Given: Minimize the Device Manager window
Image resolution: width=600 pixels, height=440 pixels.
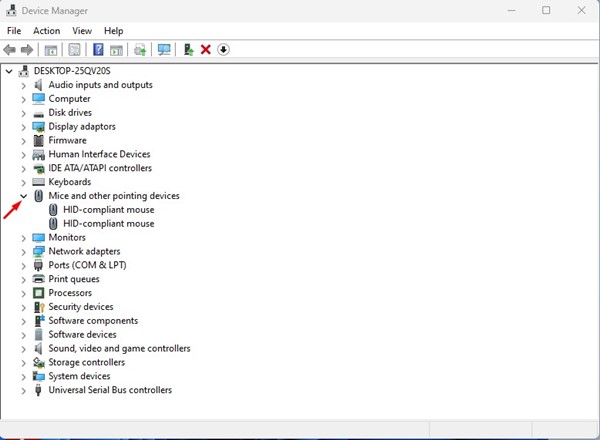Looking at the screenshot, I should pyautogui.click(x=511, y=10).
